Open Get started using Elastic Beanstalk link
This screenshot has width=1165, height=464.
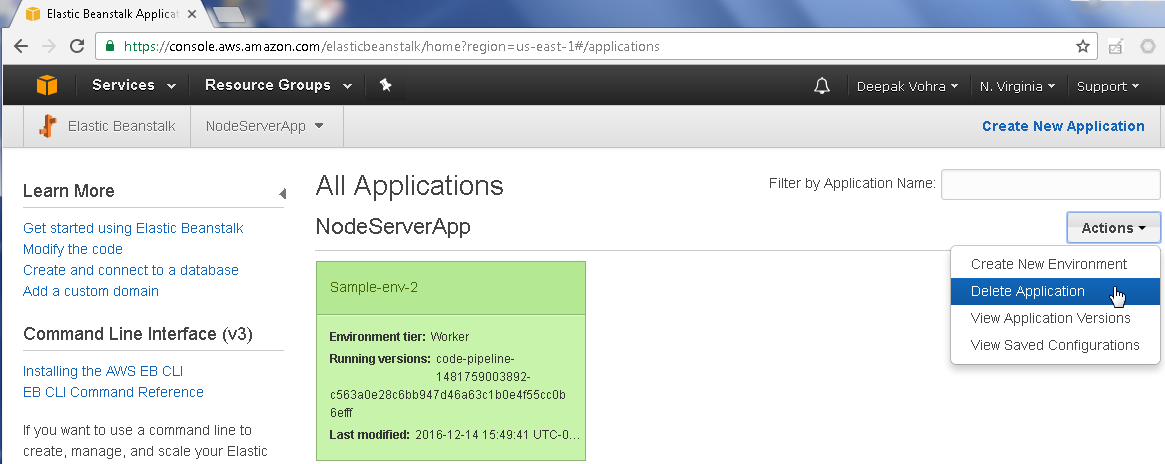pos(133,228)
